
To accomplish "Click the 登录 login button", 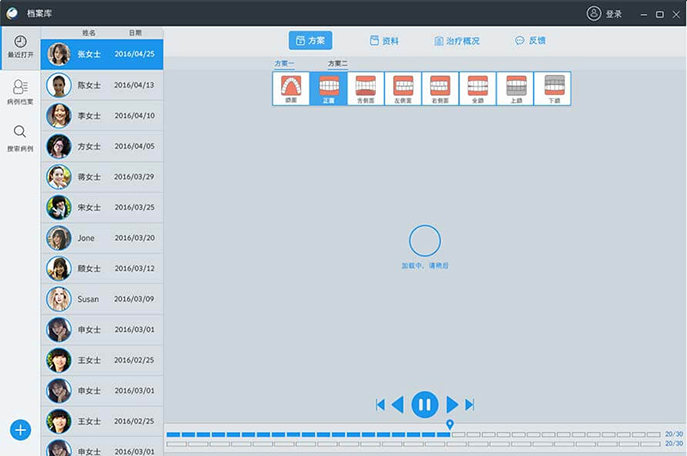I will (x=605, y=14).
